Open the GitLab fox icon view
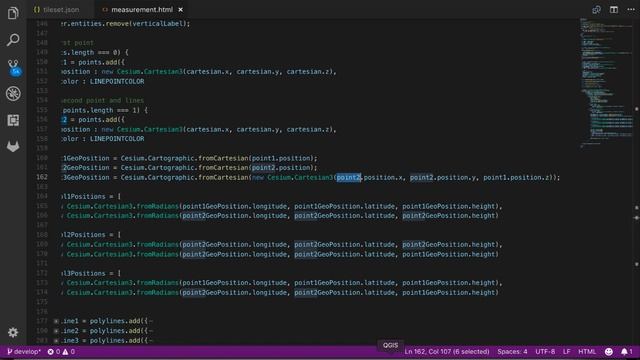 point(13,146)
